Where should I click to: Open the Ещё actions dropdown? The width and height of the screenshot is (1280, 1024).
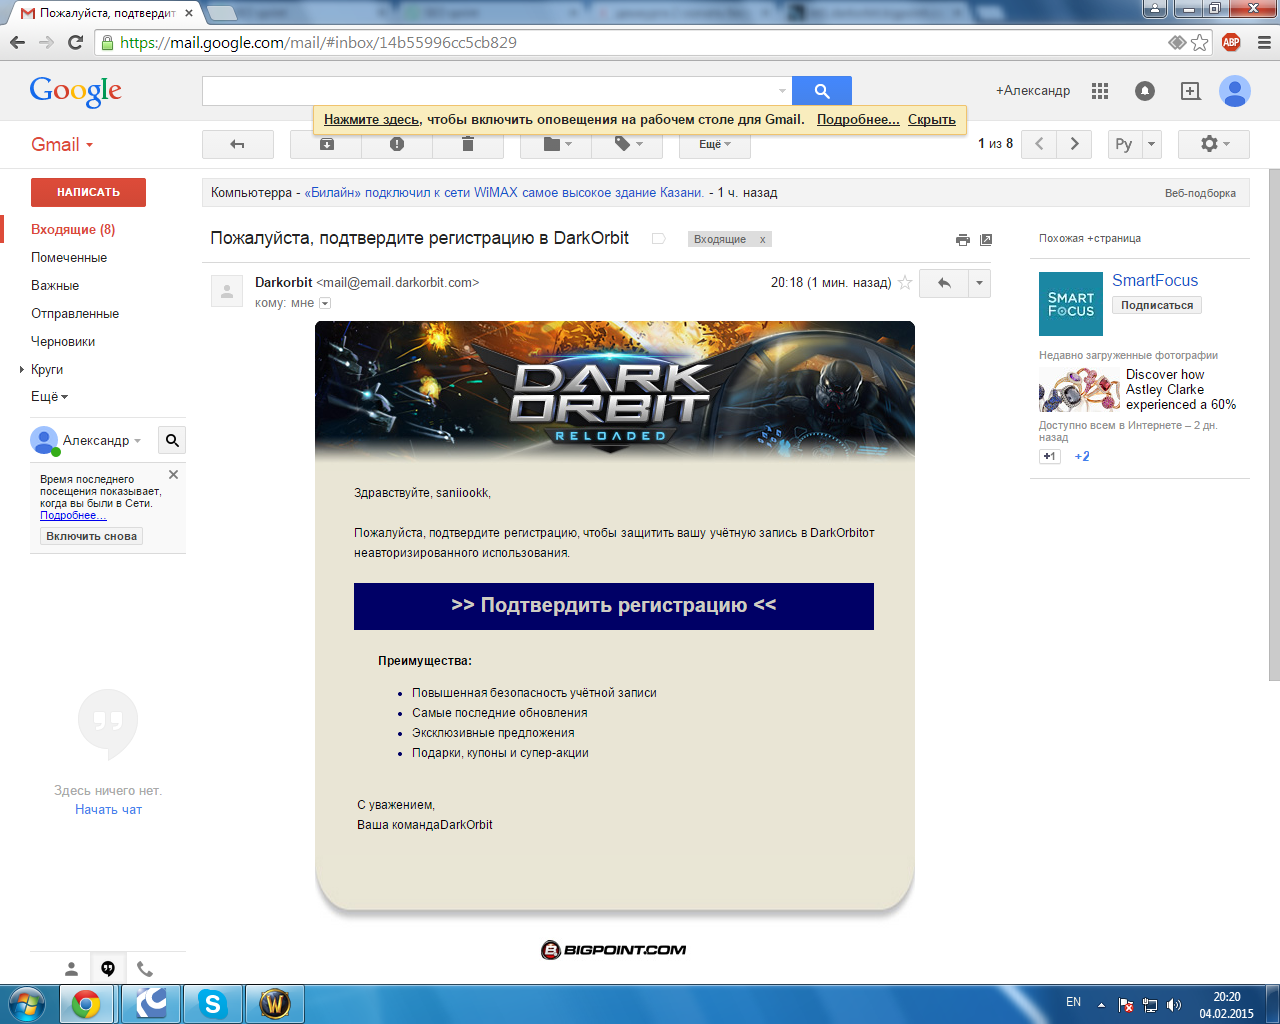pyautogui.click(x=715, y=144)
